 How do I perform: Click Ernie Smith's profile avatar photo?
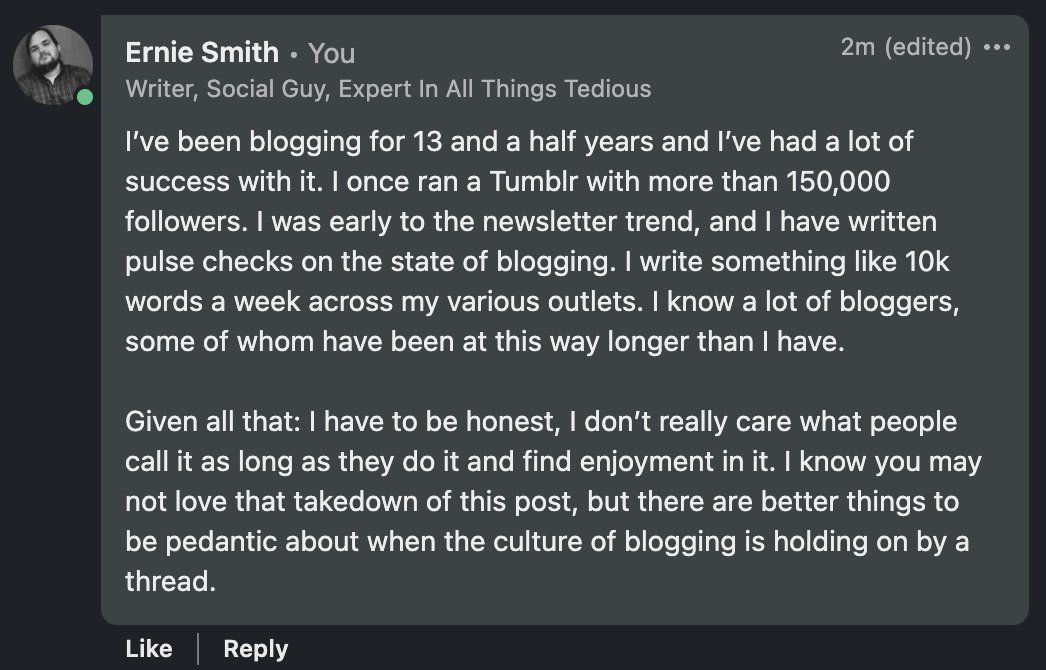(x=52, y=65)
